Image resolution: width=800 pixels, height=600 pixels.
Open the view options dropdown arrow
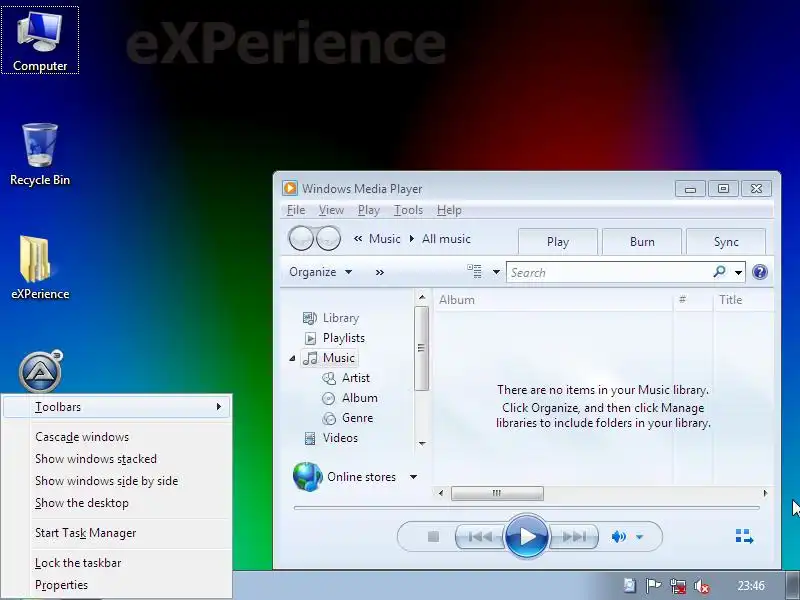coord(496,272)
